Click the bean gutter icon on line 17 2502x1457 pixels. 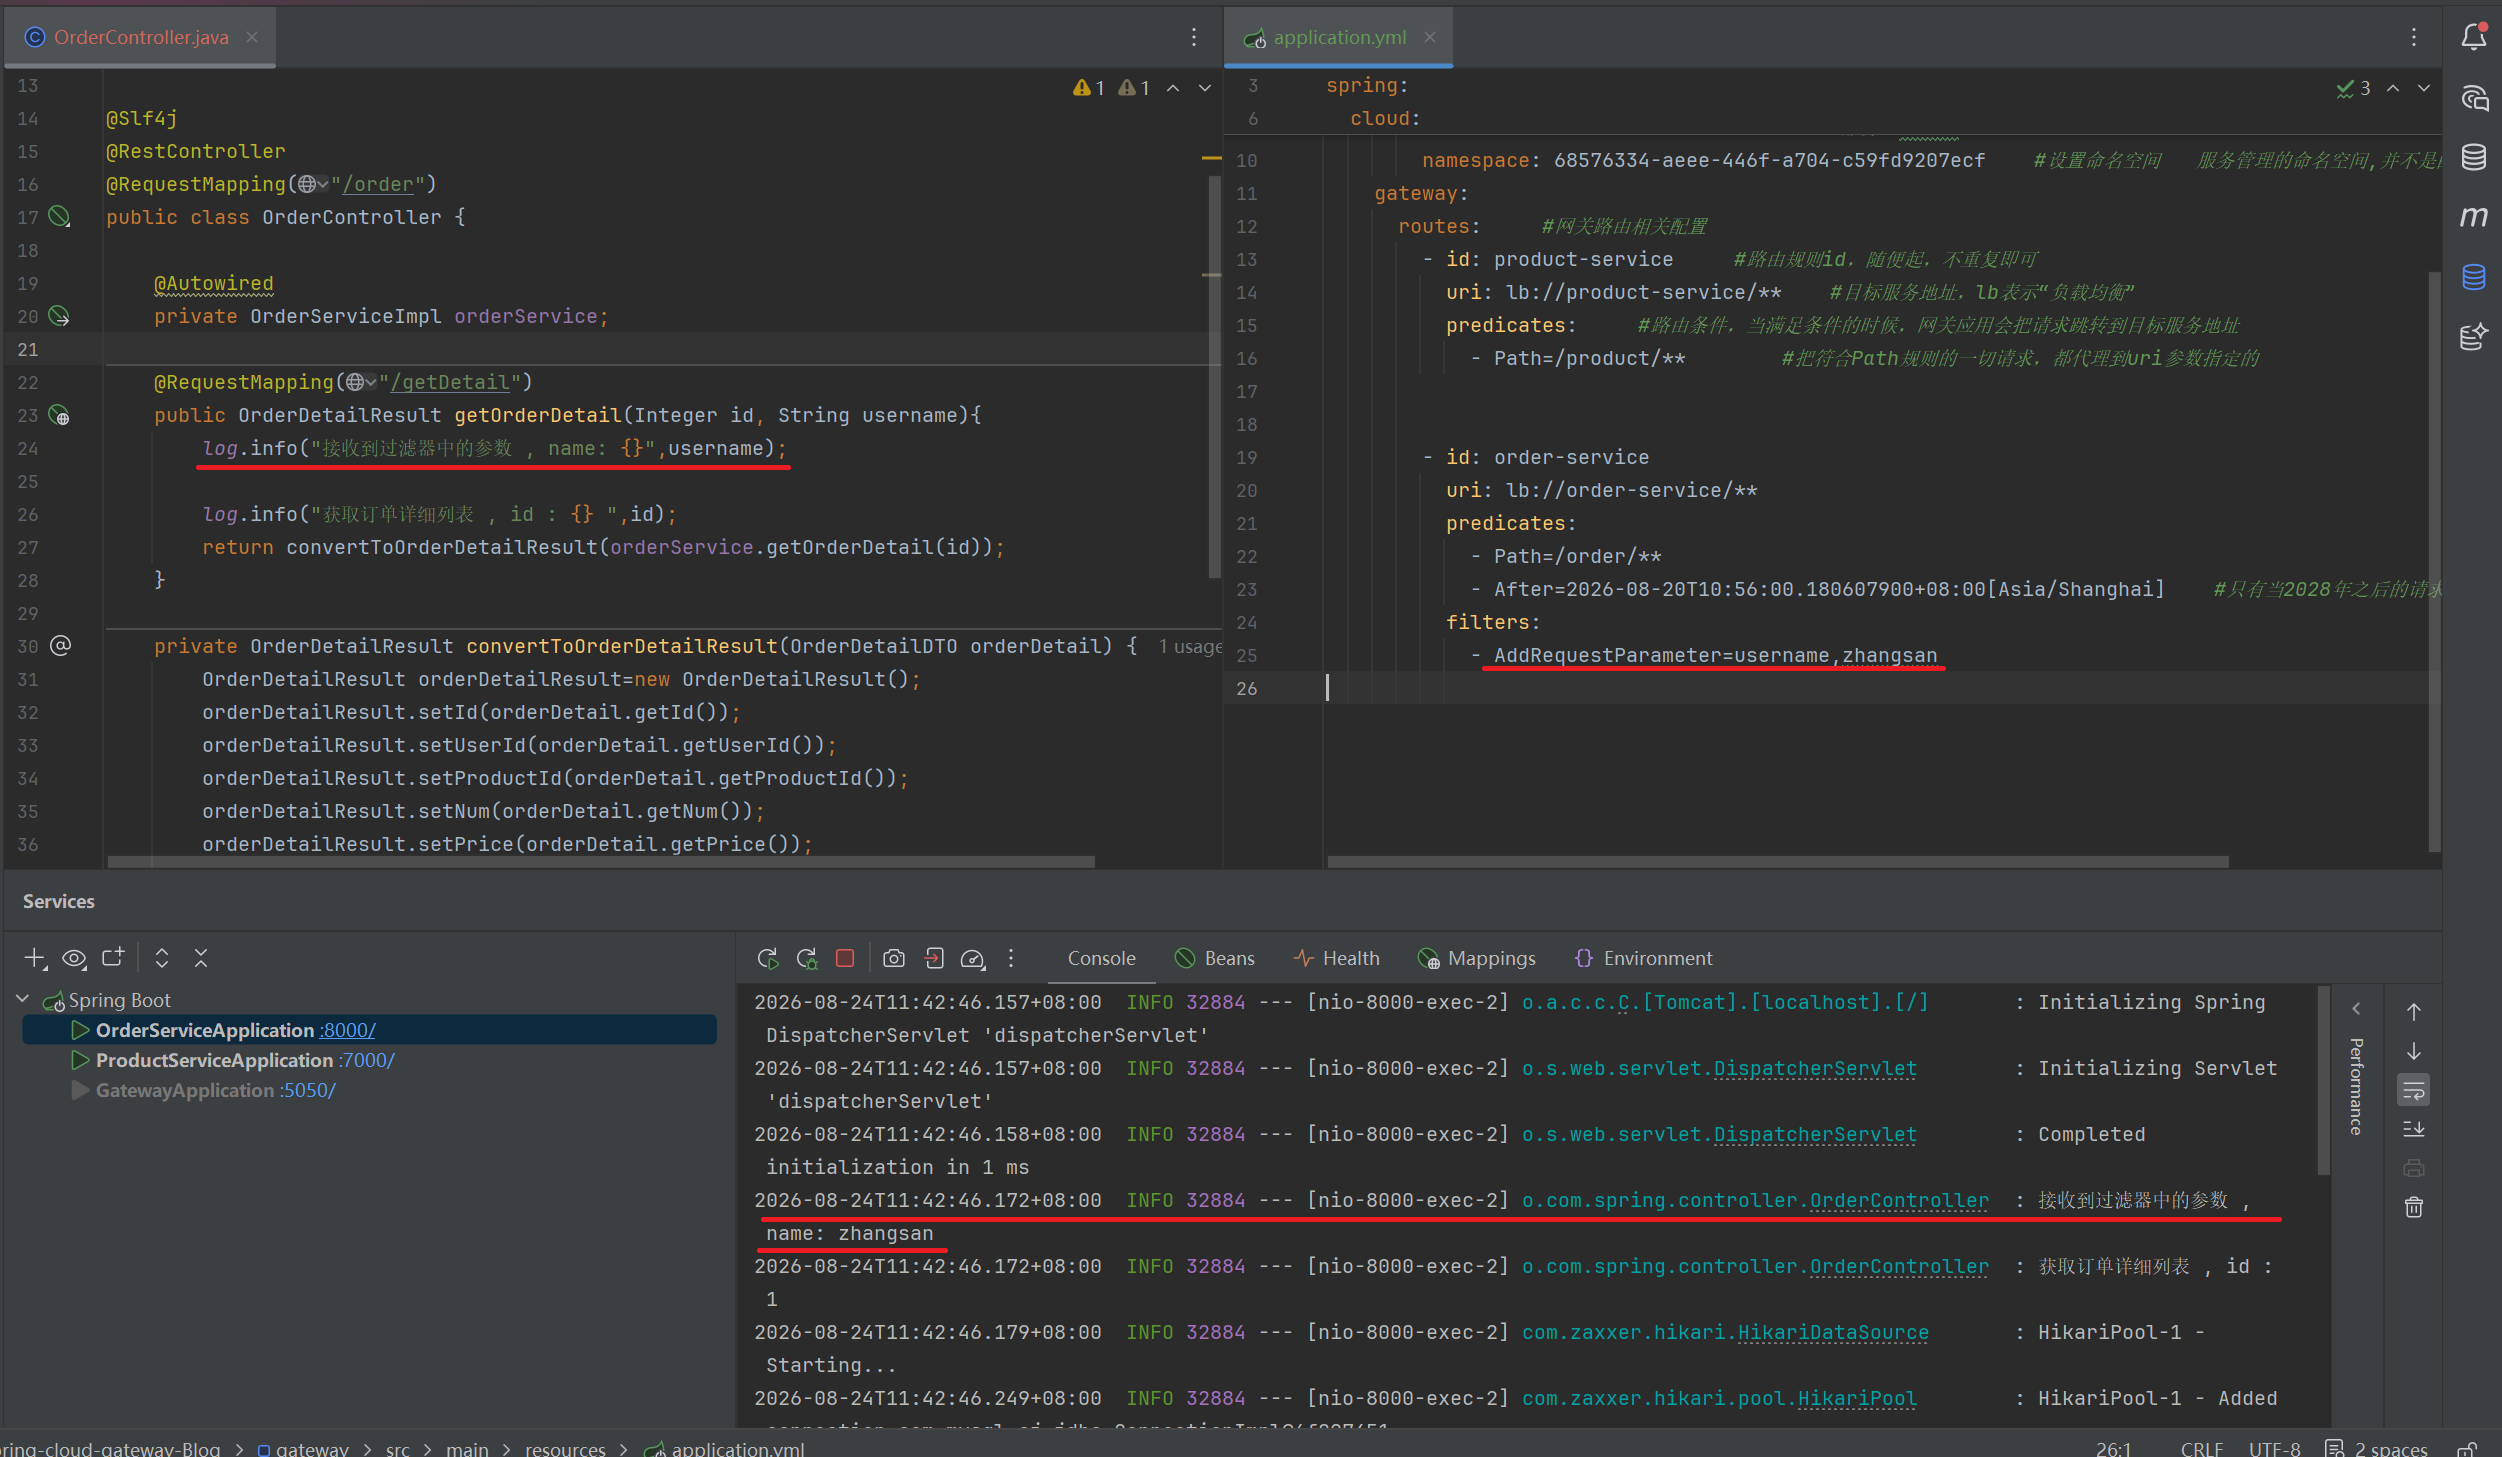pos(60,217)
